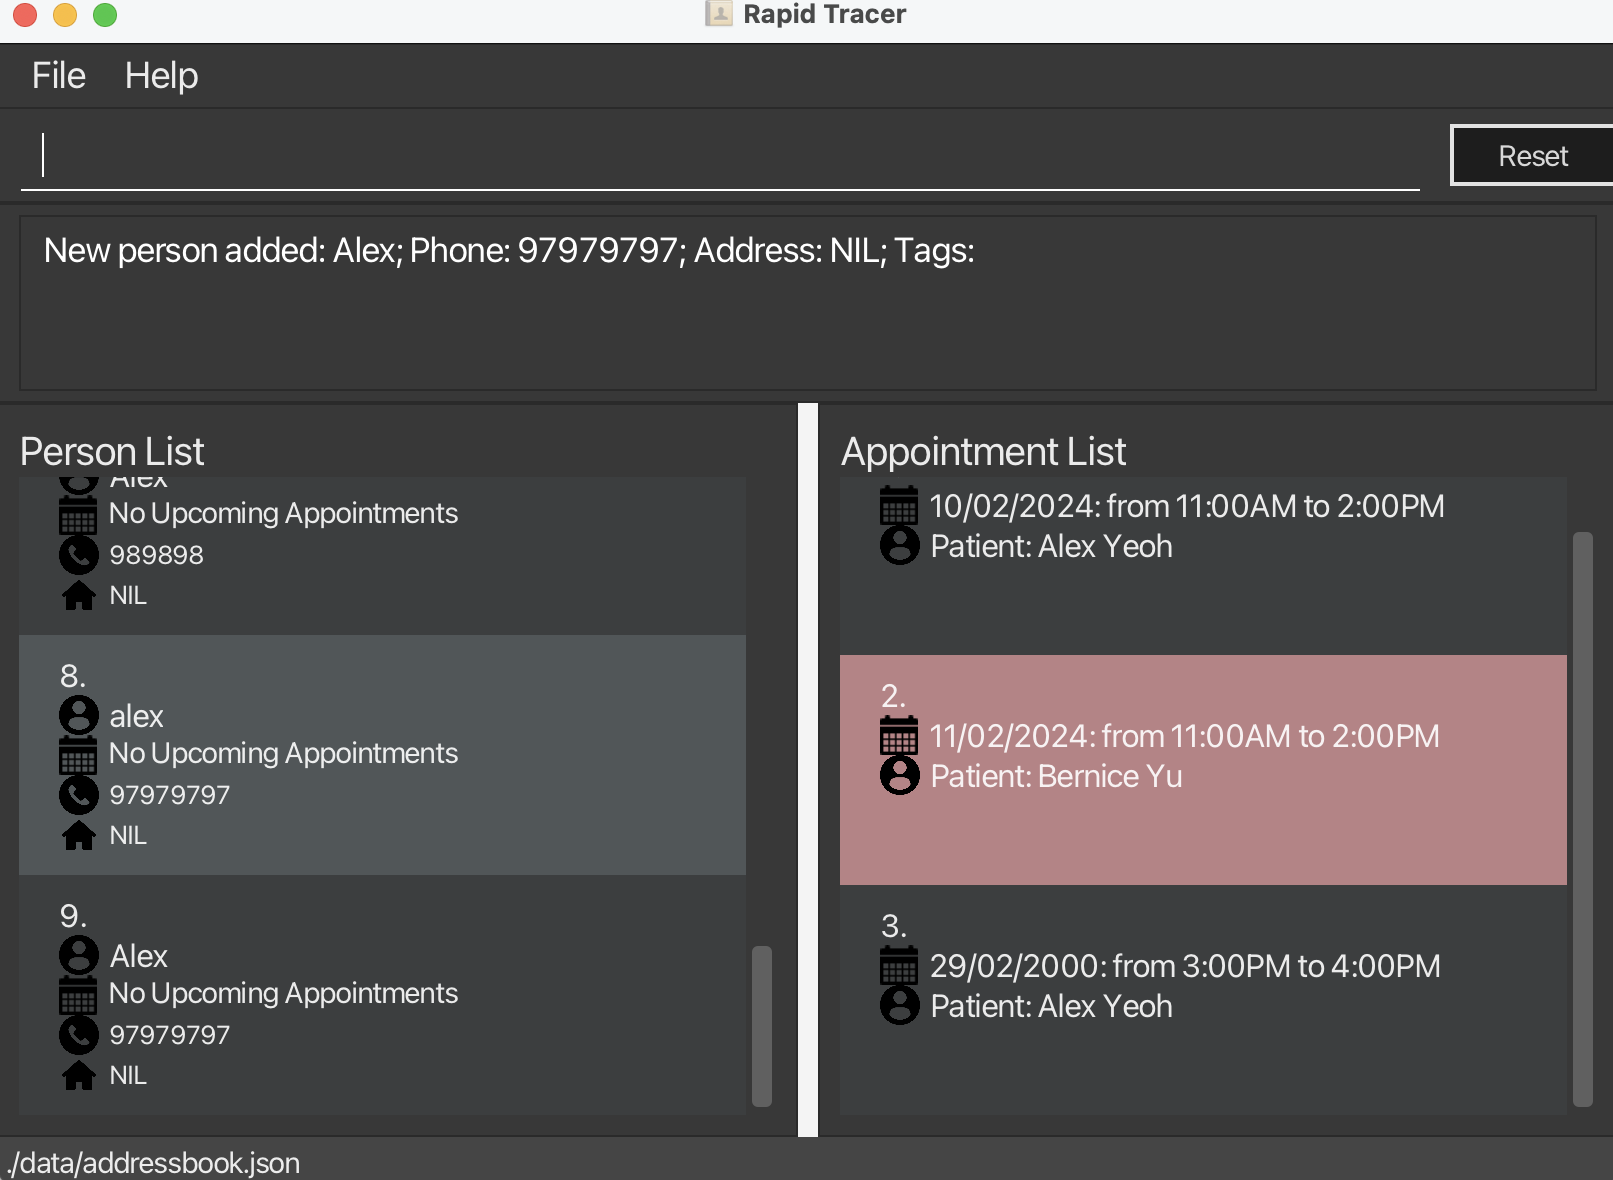Select address NIL in person entry 9

(x=128, y=1076)
